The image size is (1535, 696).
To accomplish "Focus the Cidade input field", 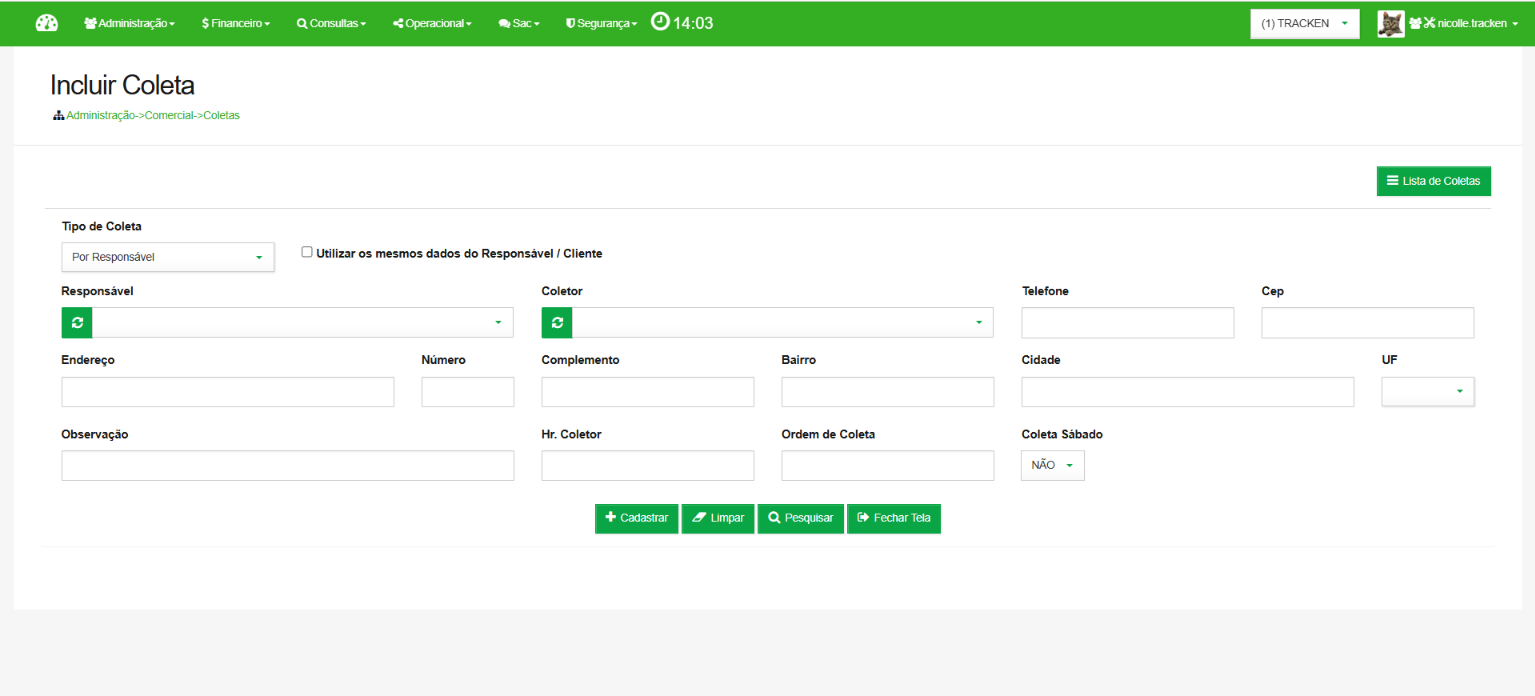I will pyautogui.click(x=1188, y=392).
